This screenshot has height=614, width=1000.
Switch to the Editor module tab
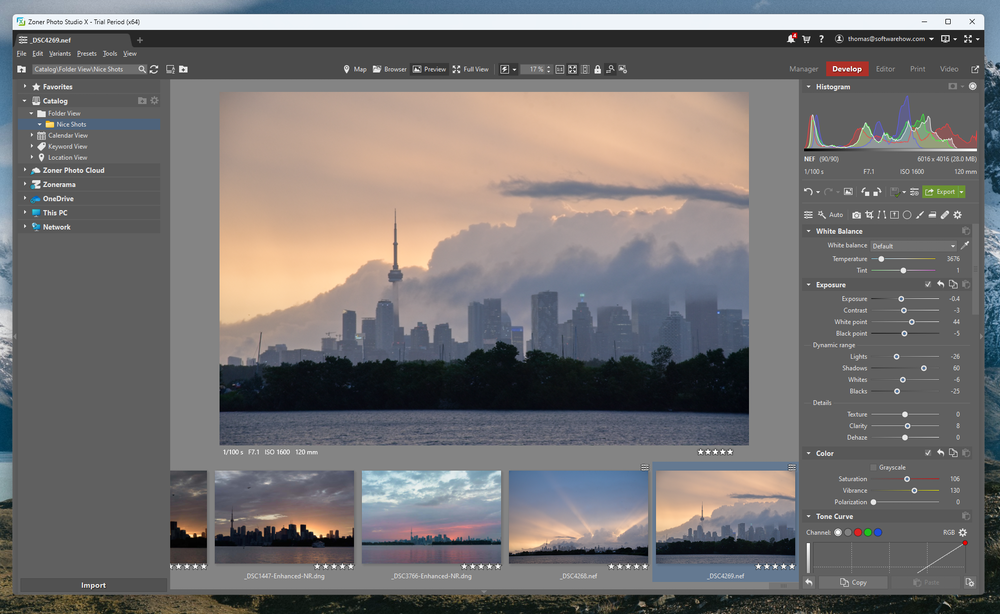pyautogui.click(x=885, y=69)
